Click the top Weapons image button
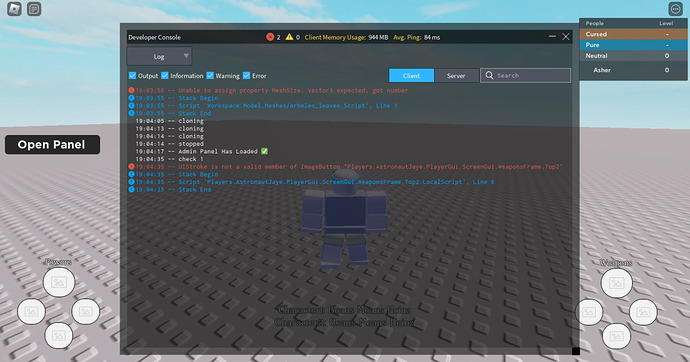The height and width of the screenshot is (362, 690). point(616,283)
